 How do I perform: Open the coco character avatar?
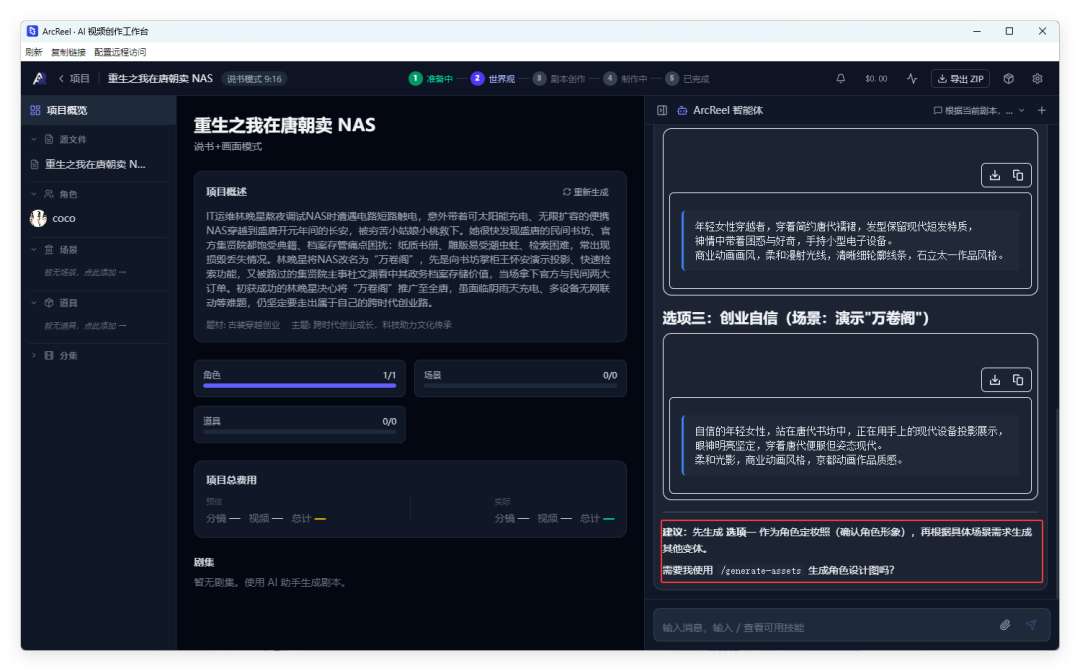click(x=38, y=218)
